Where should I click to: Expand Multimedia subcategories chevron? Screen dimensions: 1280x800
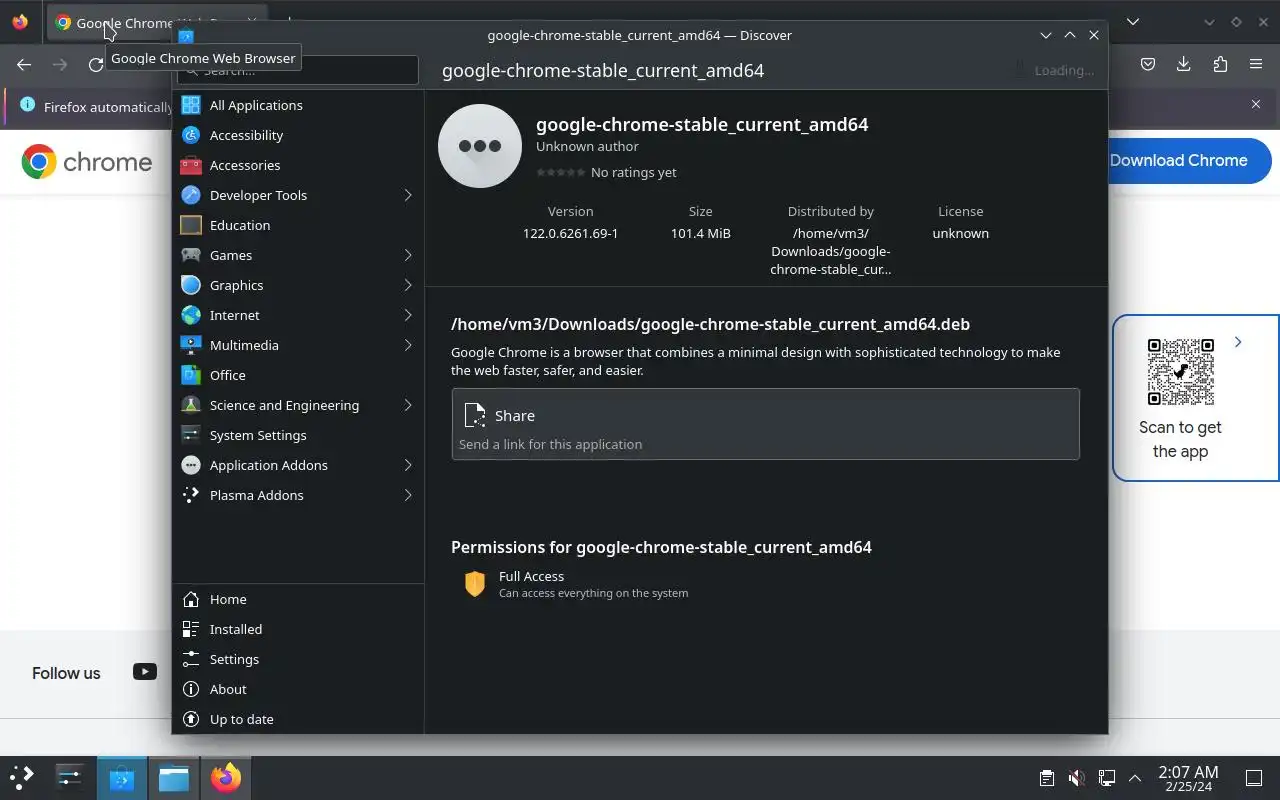coord(408,345)
